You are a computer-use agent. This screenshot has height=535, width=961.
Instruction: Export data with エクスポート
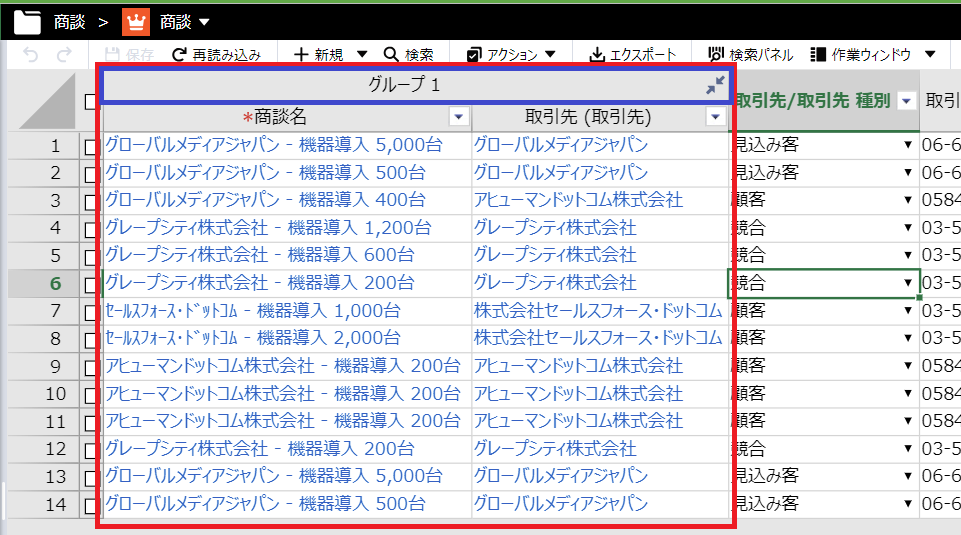point(632,55)
